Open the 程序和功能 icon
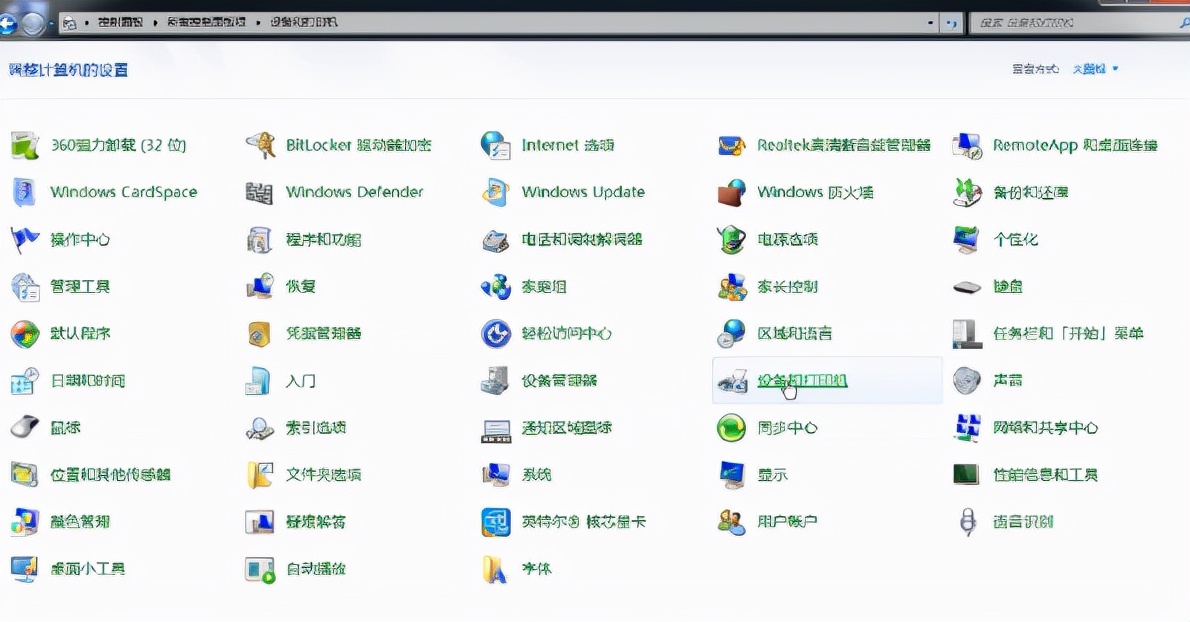The image size is (1190, 622). click(x=260, y=240)
